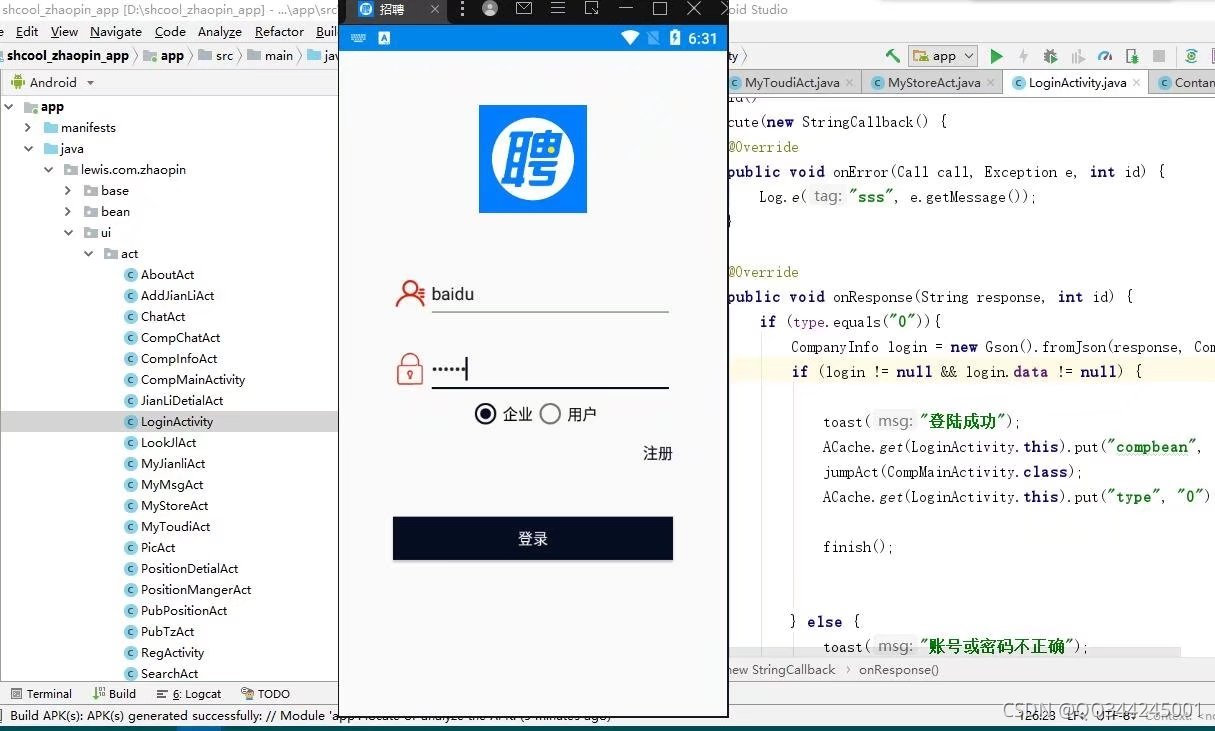1215x731 pixels.
Task: Open the Navigate menu
Action: [x=116, y=32]
